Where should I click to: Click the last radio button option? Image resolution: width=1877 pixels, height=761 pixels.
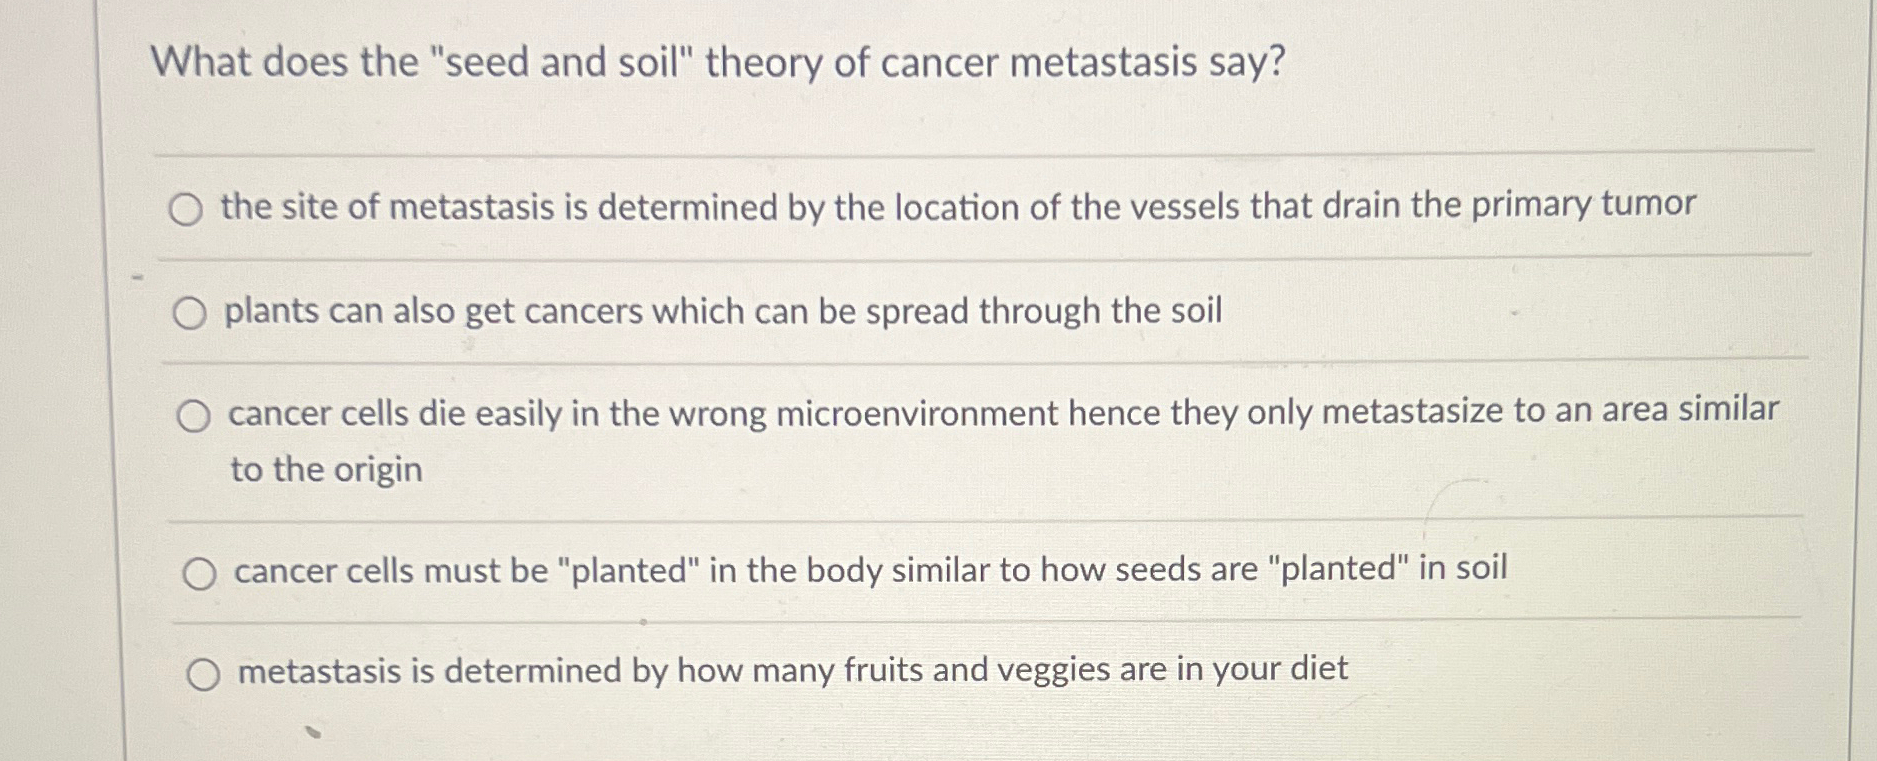205,676
